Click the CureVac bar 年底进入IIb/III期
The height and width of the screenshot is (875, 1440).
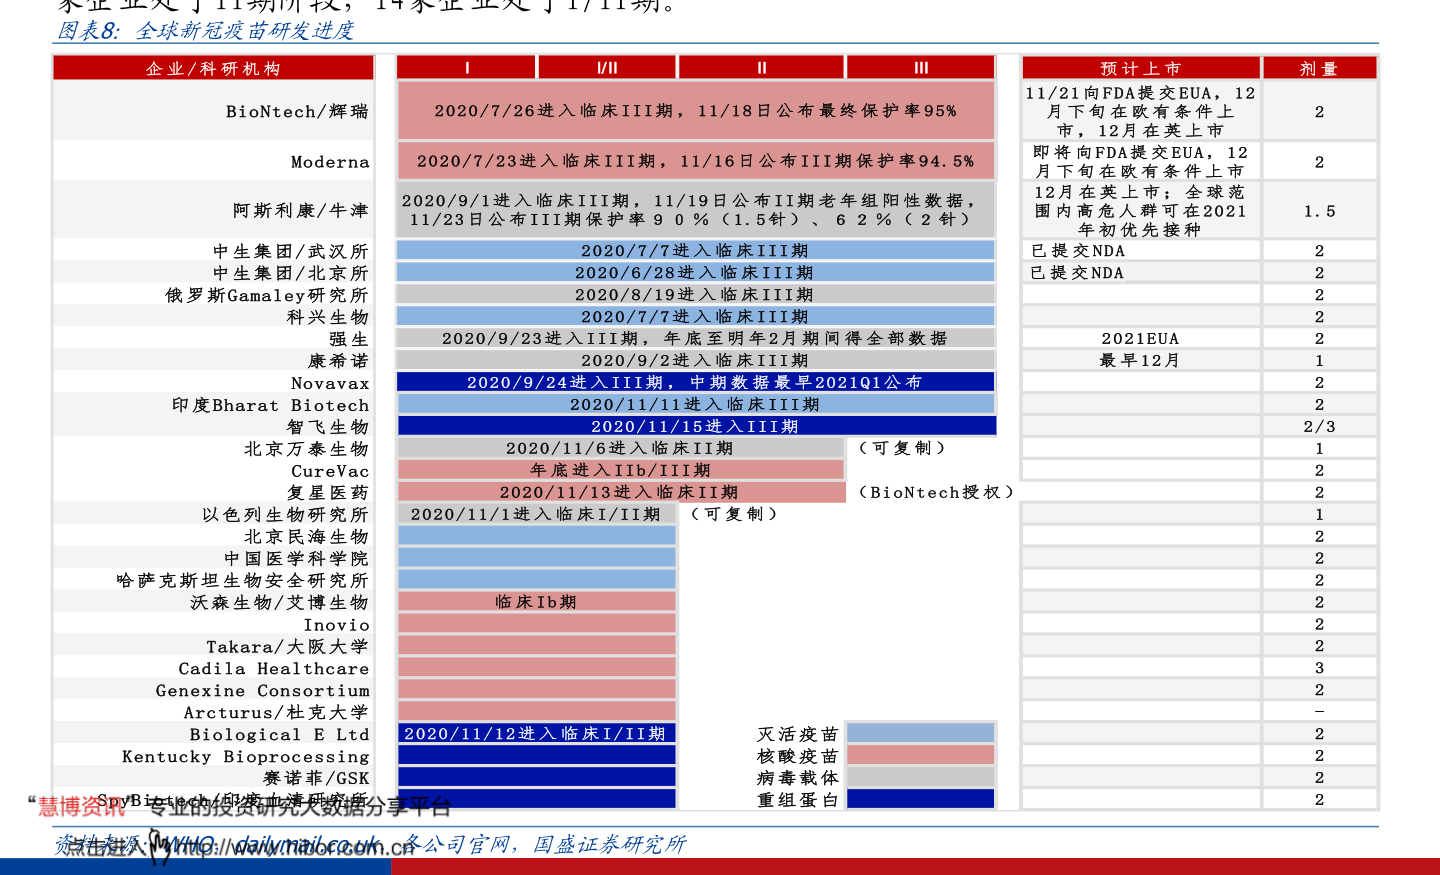coord(621,470)
